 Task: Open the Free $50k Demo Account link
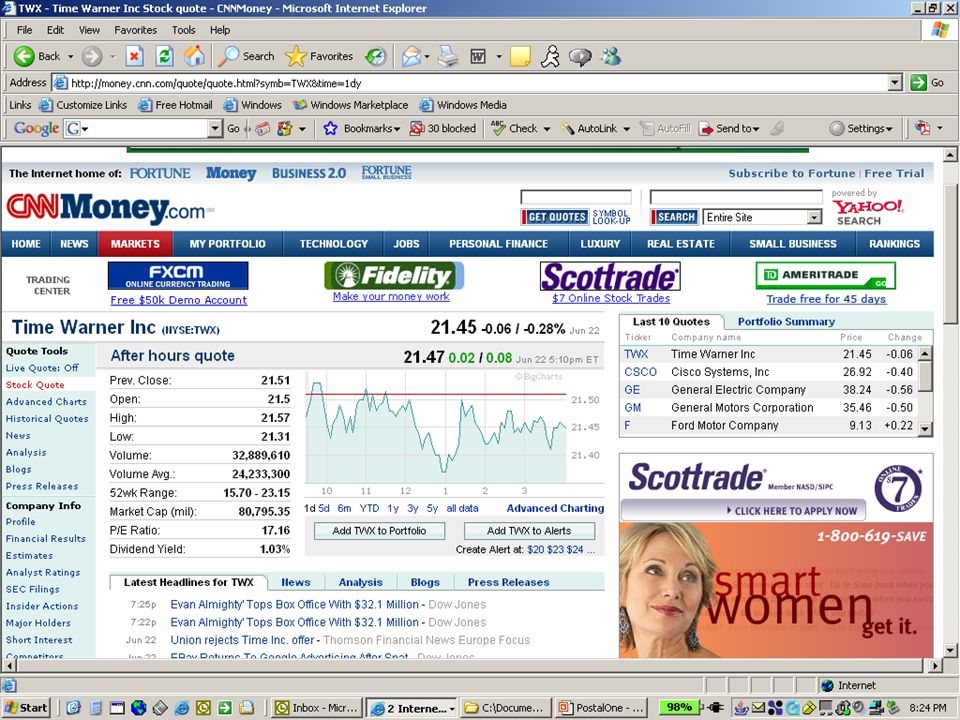coord(179,300)
